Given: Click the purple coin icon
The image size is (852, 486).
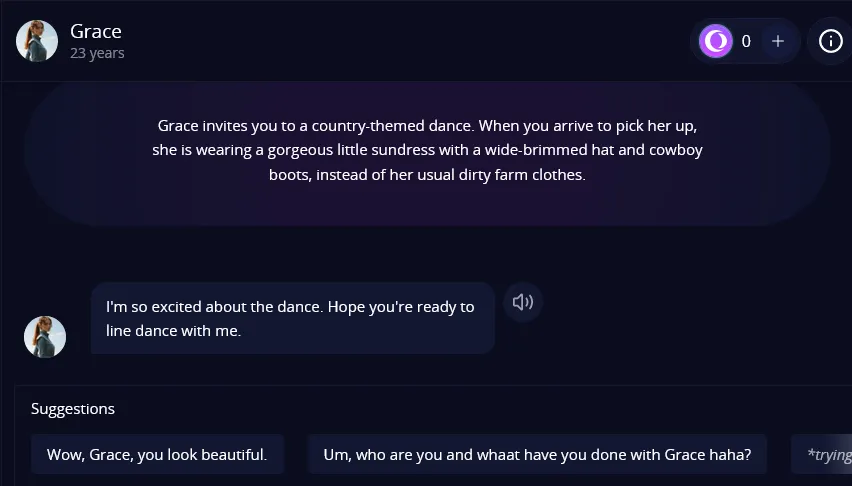Looking at the screenshot, I should coord(715,41).
